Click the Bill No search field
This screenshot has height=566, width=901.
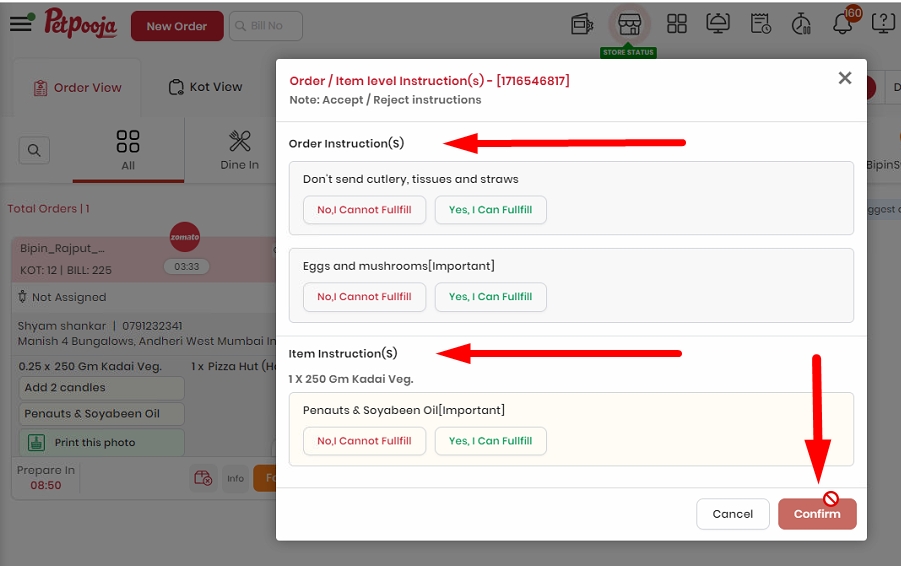[x=266, y=26]
